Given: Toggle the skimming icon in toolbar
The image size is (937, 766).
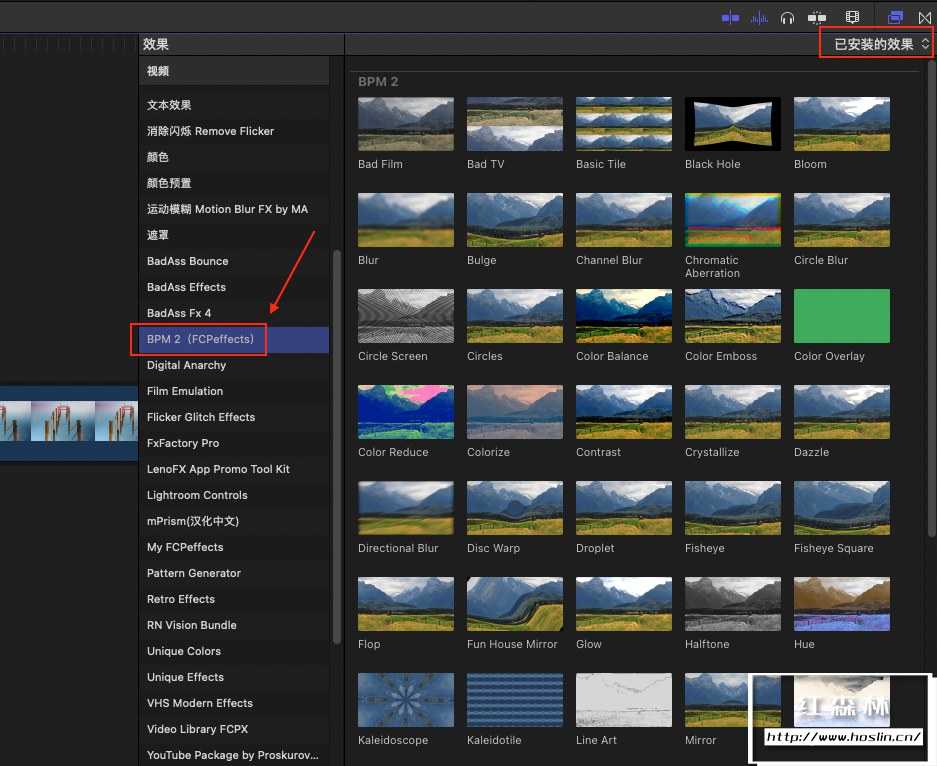Looking at the screenshot, I should pos(730,17).
